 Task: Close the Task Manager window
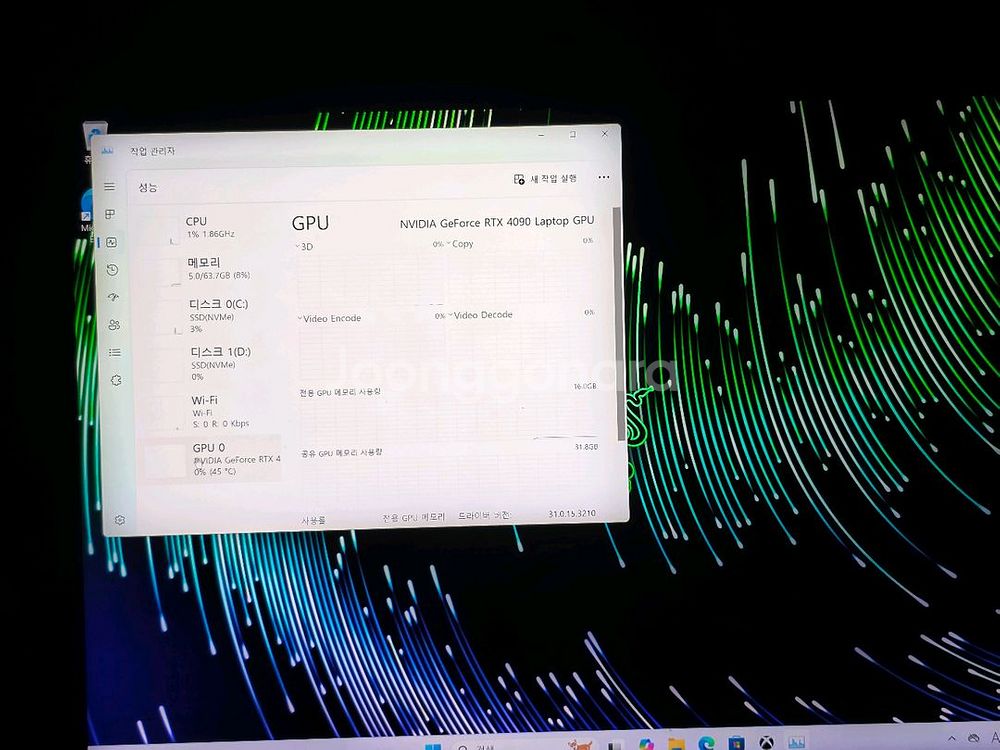pyautogui.click(x=605, y=133)
